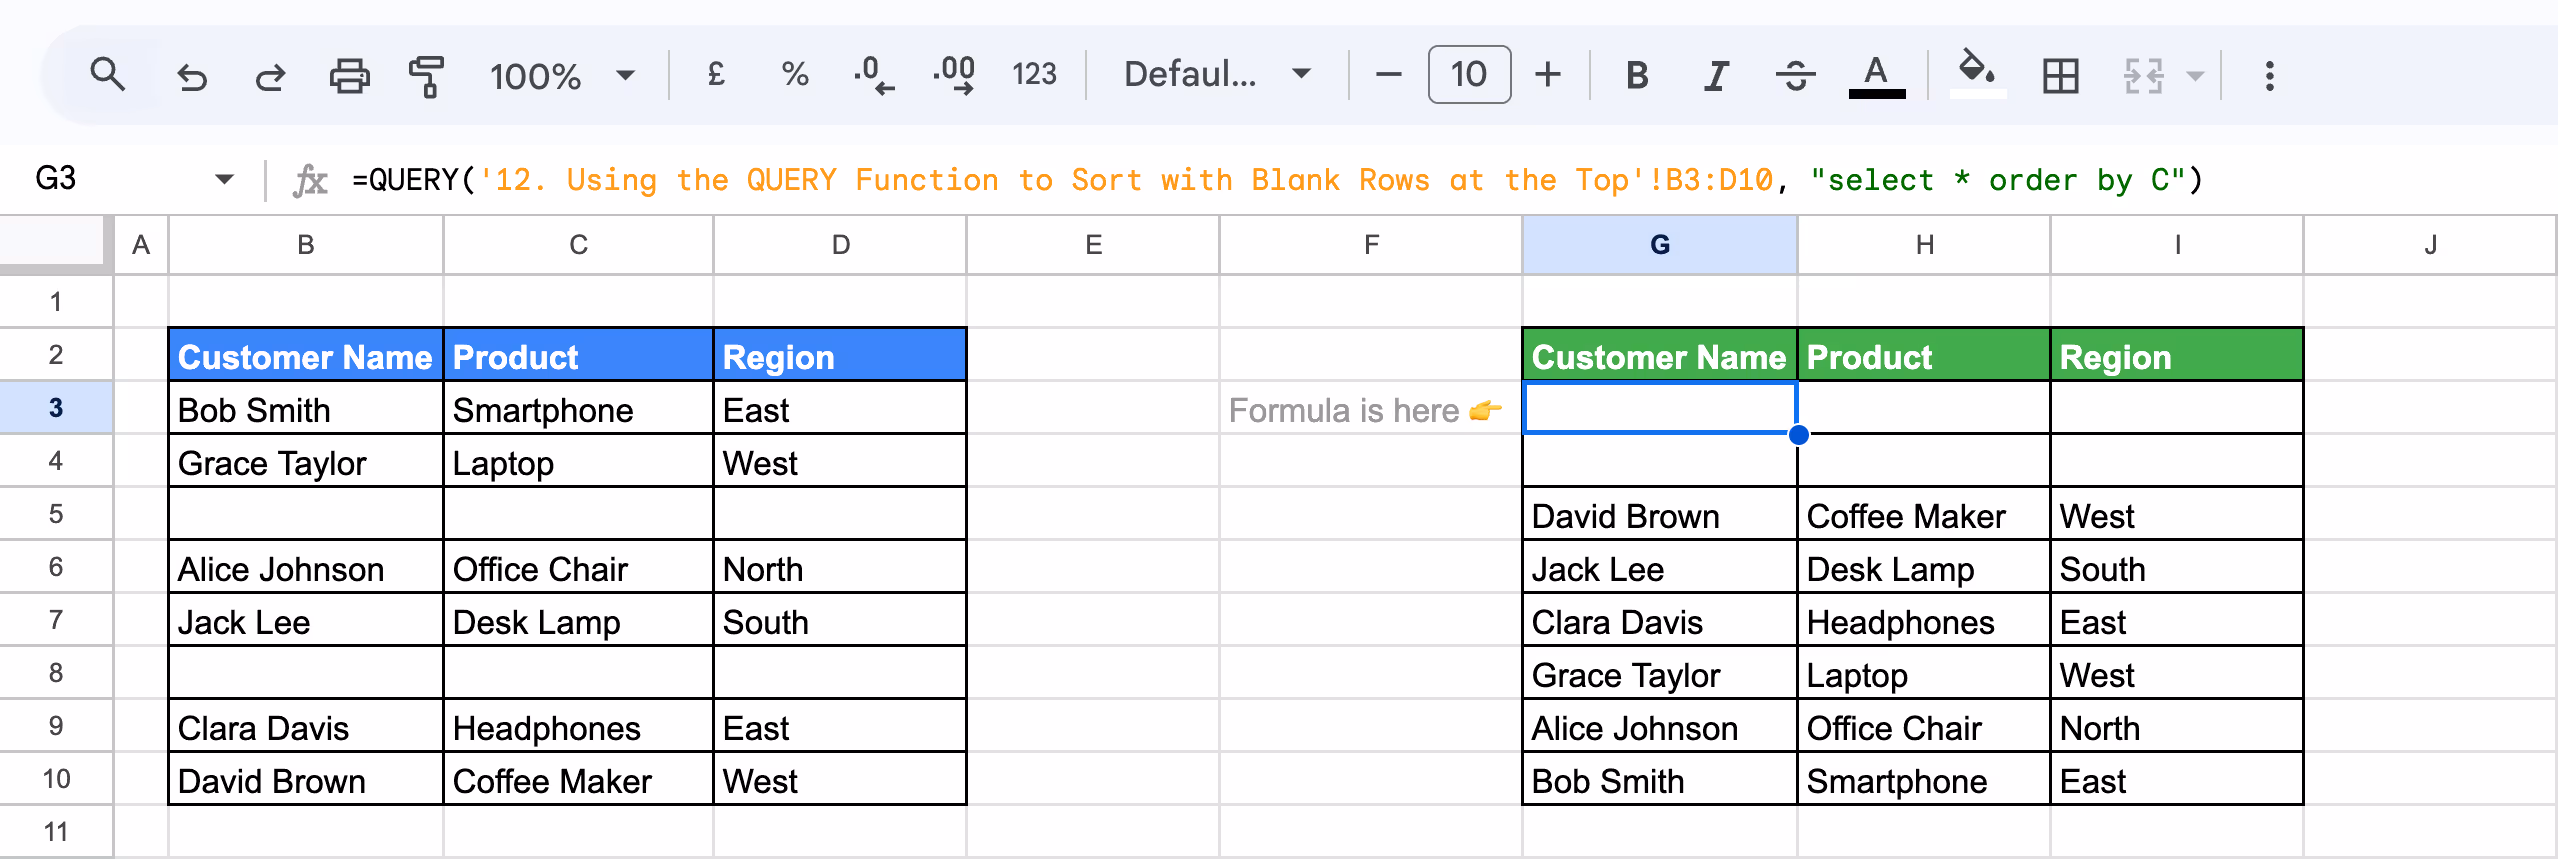Open more number formats 123
This screenshot has height=859, width=2558.
[x=1034, y=74]
